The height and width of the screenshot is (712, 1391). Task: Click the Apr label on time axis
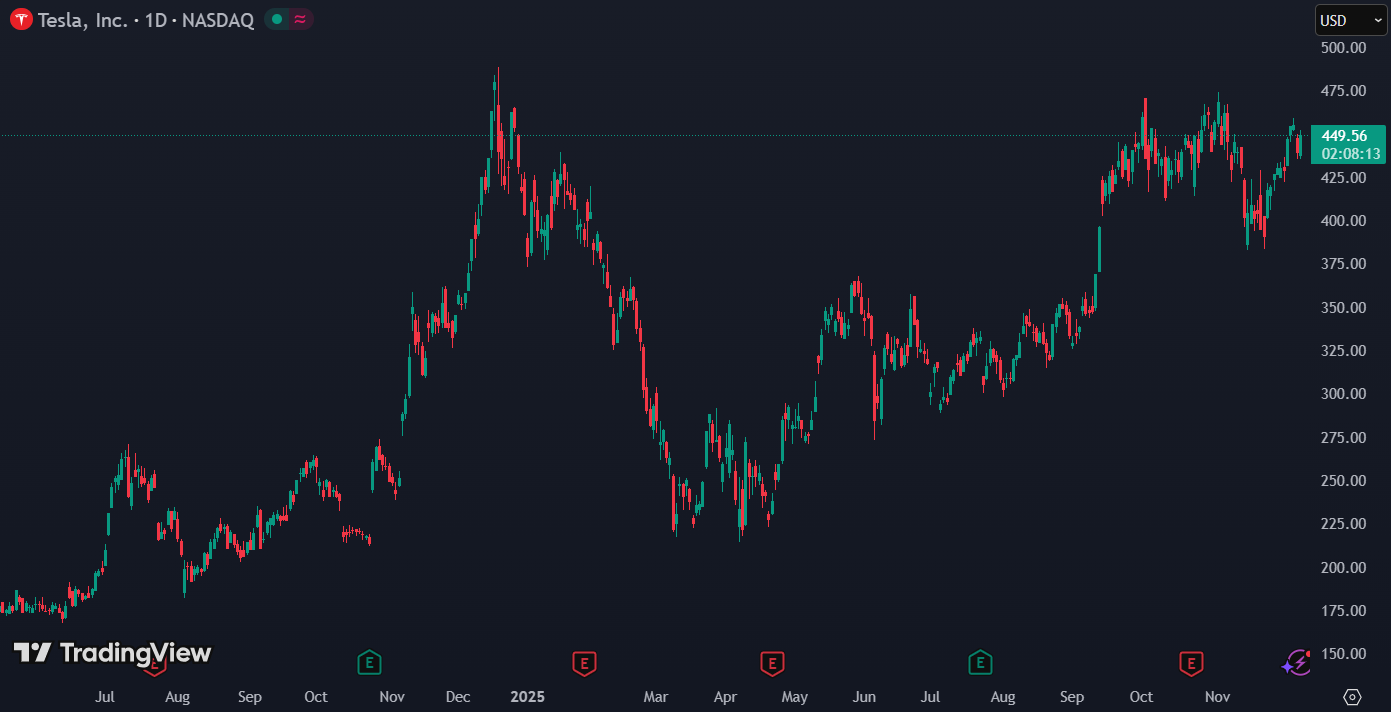point(725,697)
